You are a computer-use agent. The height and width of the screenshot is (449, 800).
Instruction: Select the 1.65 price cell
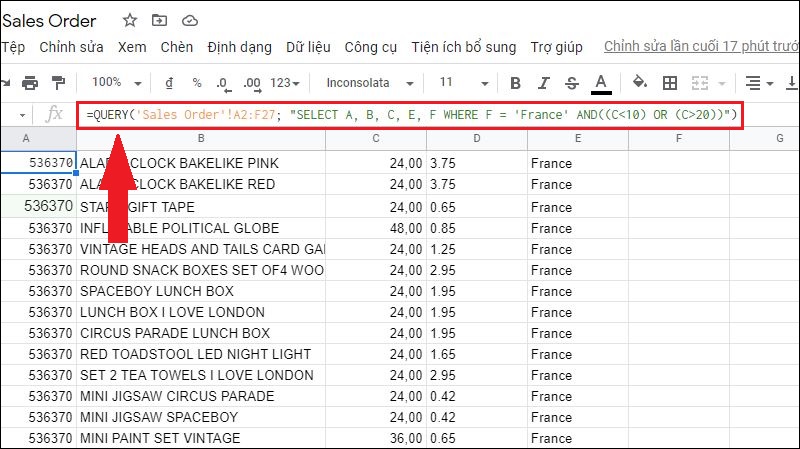click(477, 354)
